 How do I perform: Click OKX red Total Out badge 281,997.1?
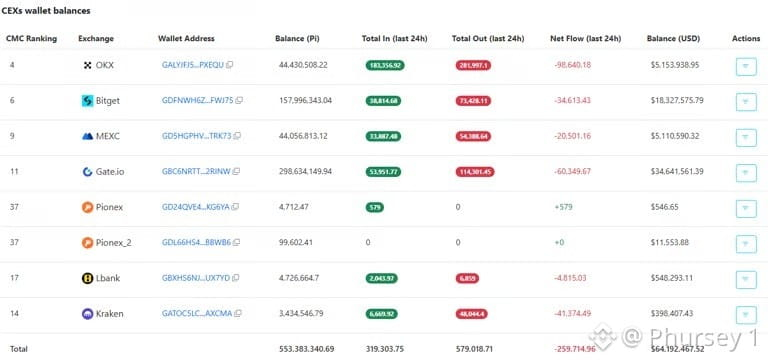pos(473,65)
